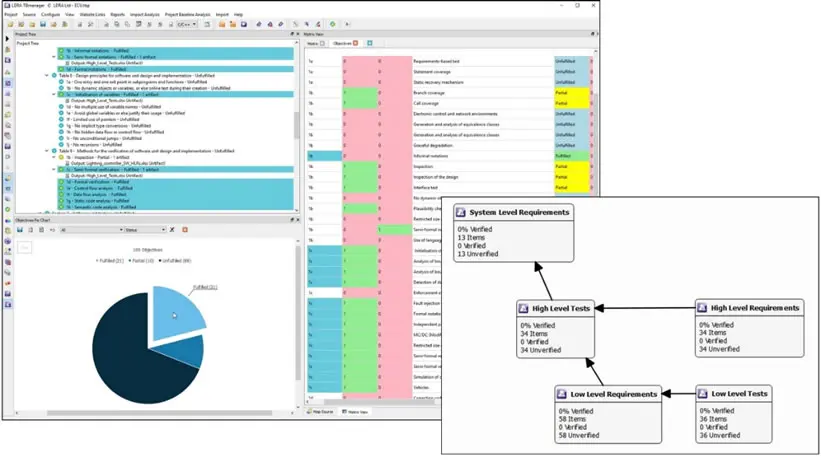This screenshot has width=821, height=462.
Task: Switch to the Objectives tab in Matrix View
Action: [x=341, y=44]
